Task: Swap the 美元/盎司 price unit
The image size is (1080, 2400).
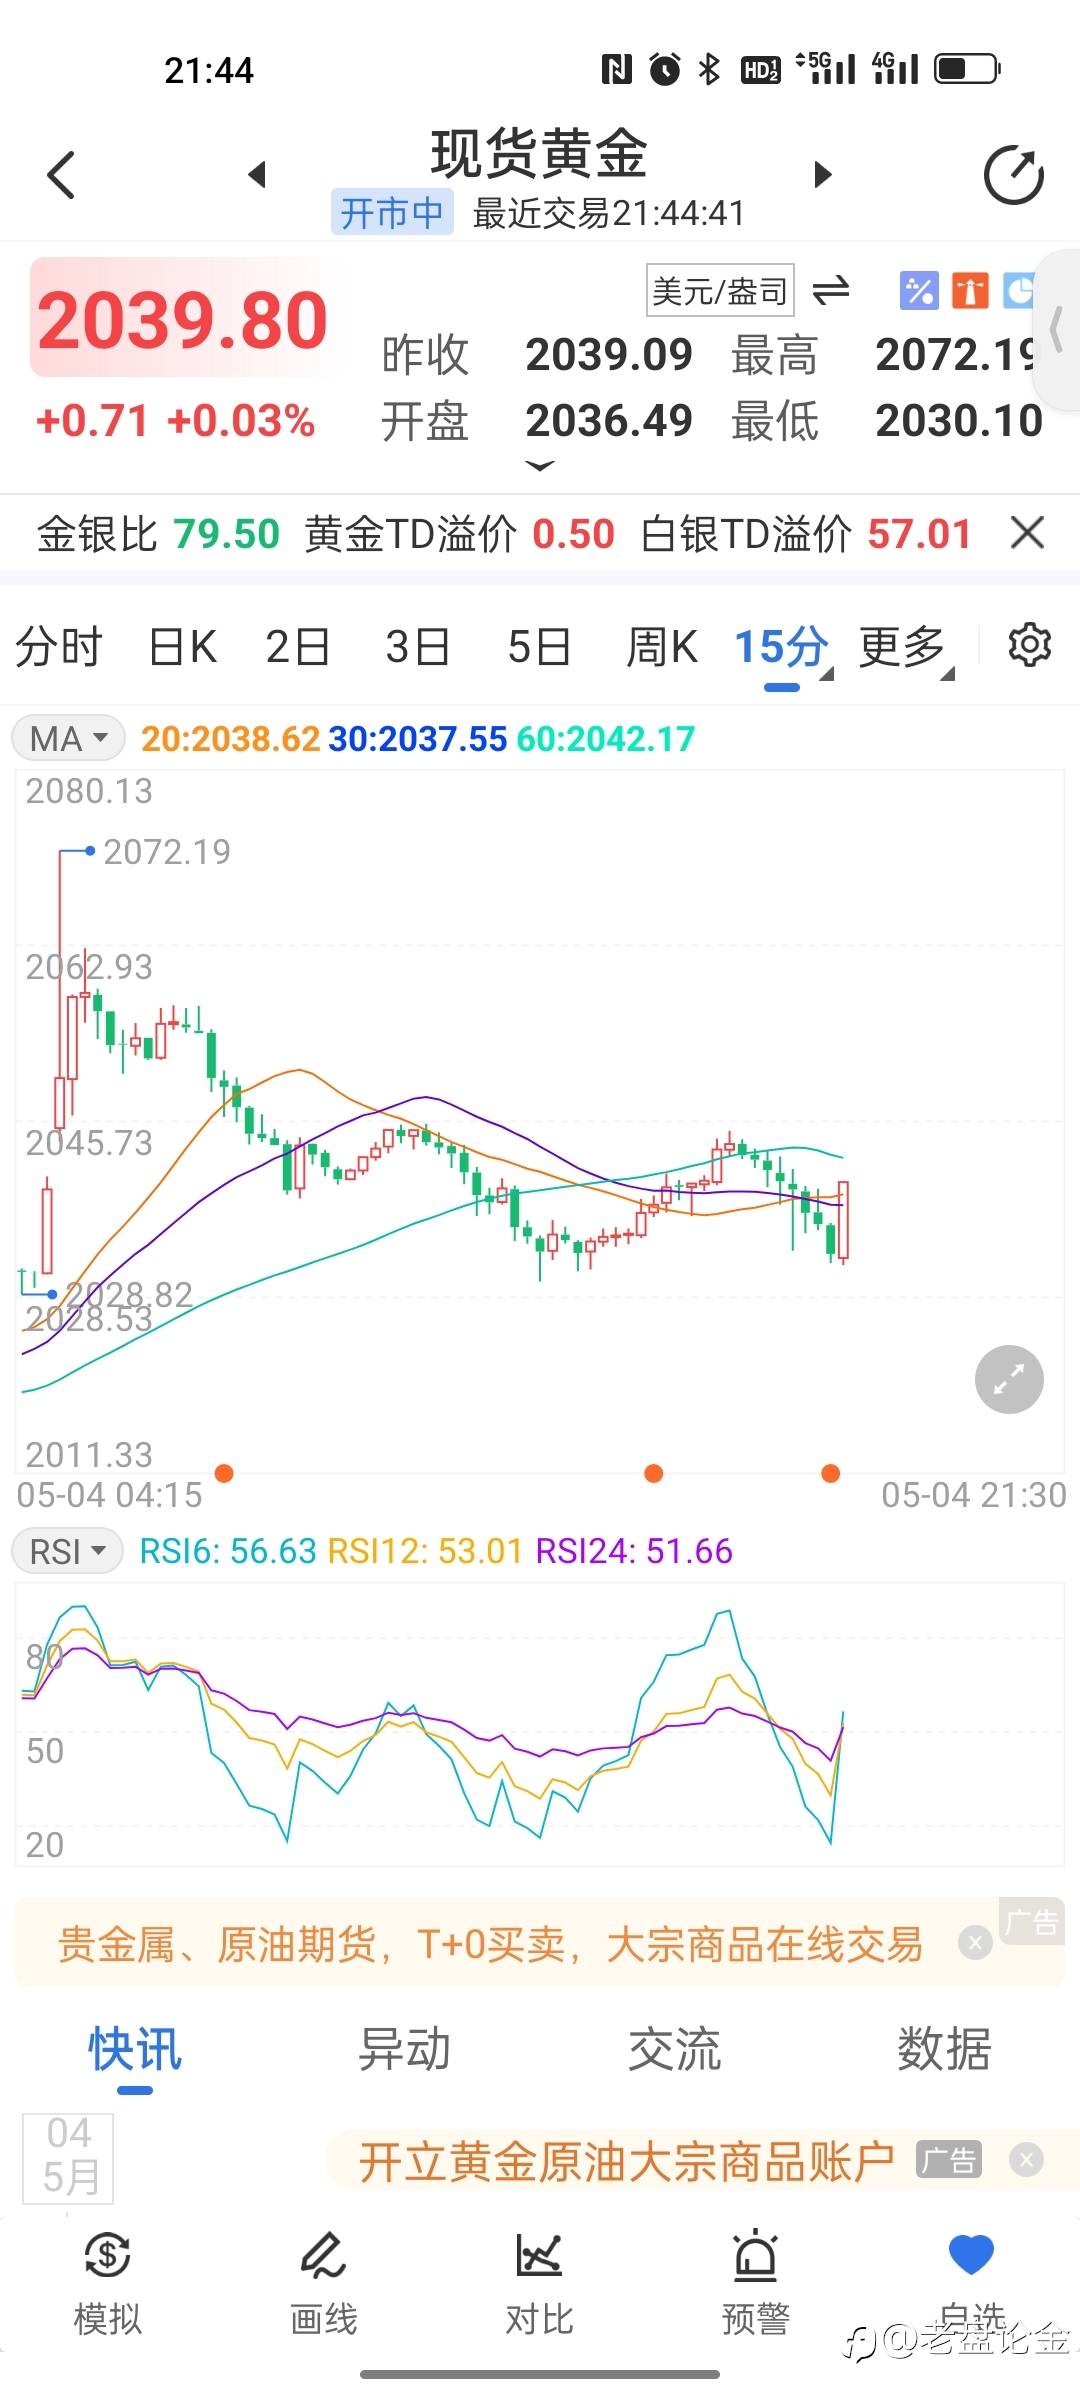Action: 831,291
